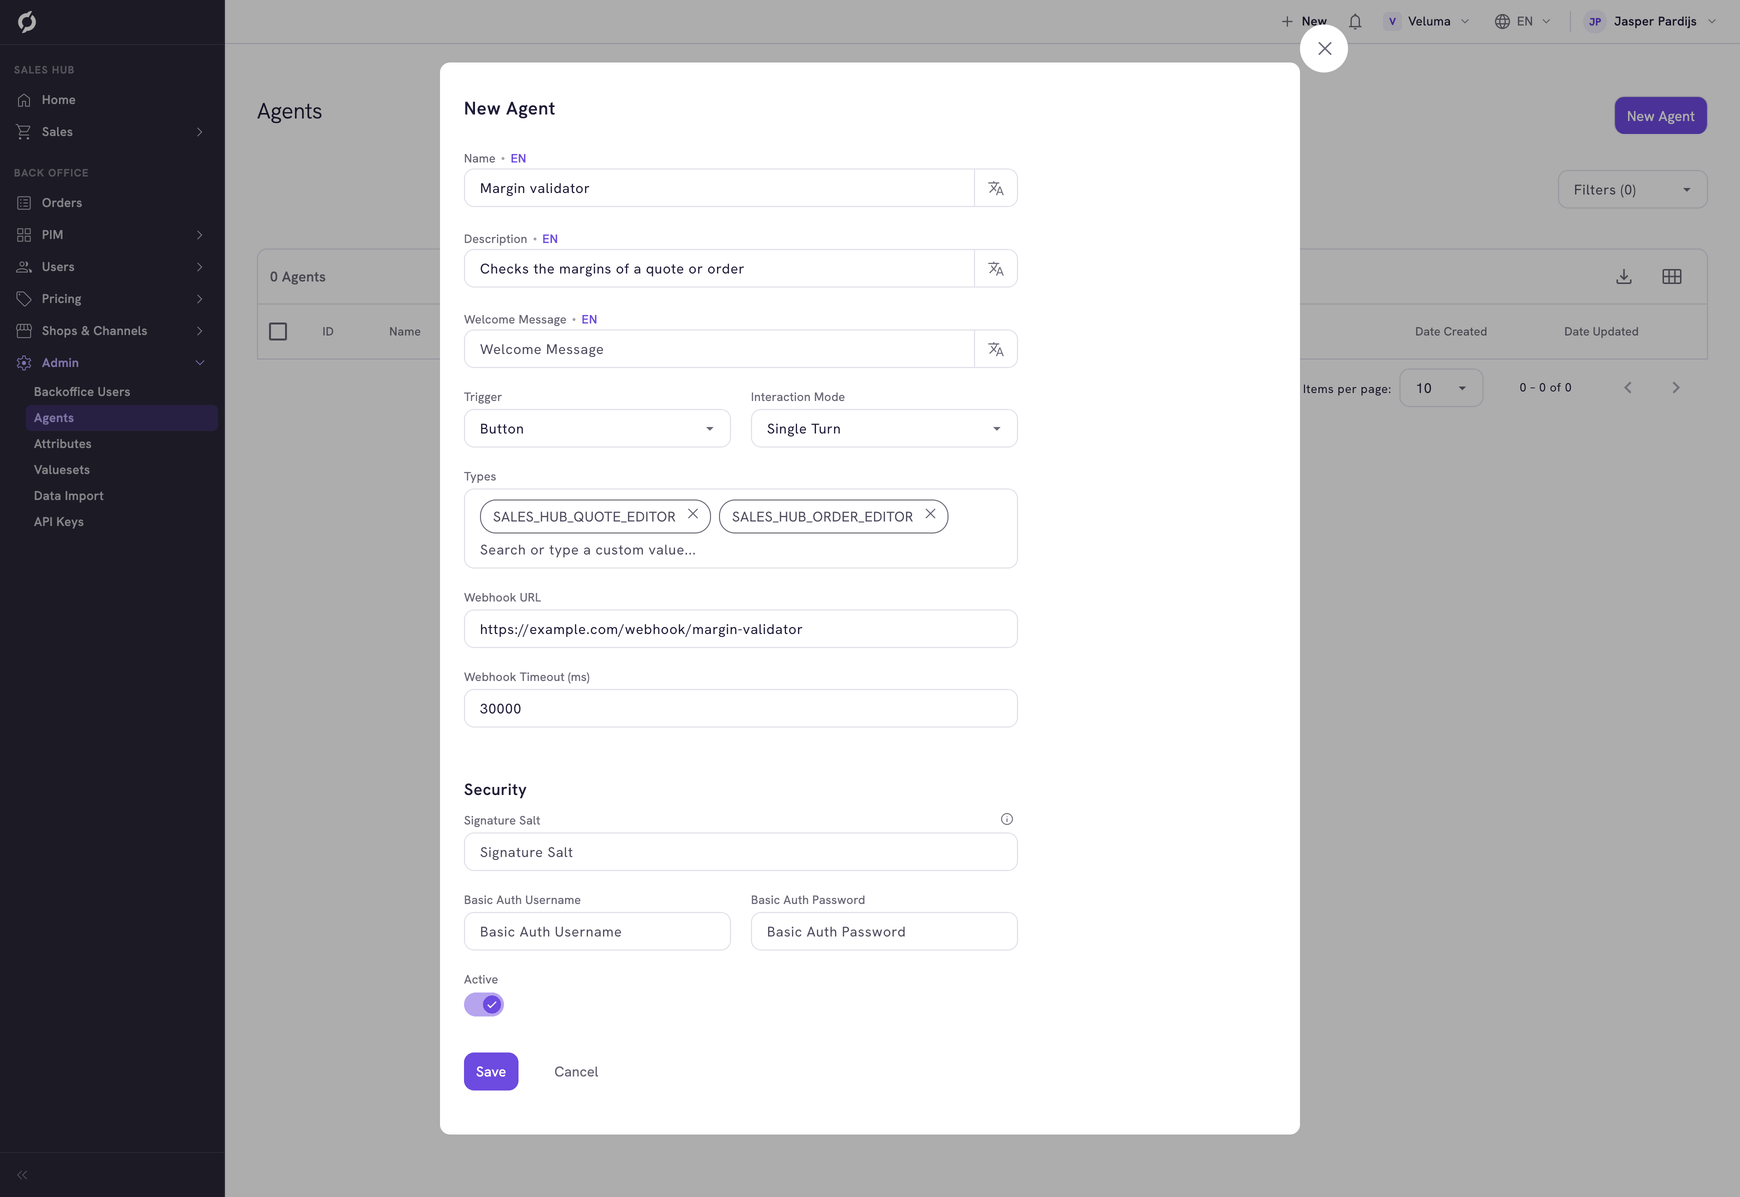Click the Home sidebar item

112,100
